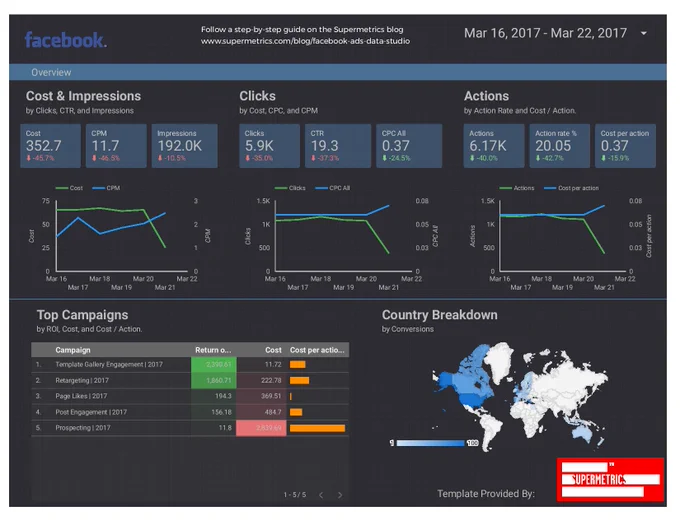Click the CPC All legend item in middle chart
The image size is (680, 525).
(x=332, y=188)
